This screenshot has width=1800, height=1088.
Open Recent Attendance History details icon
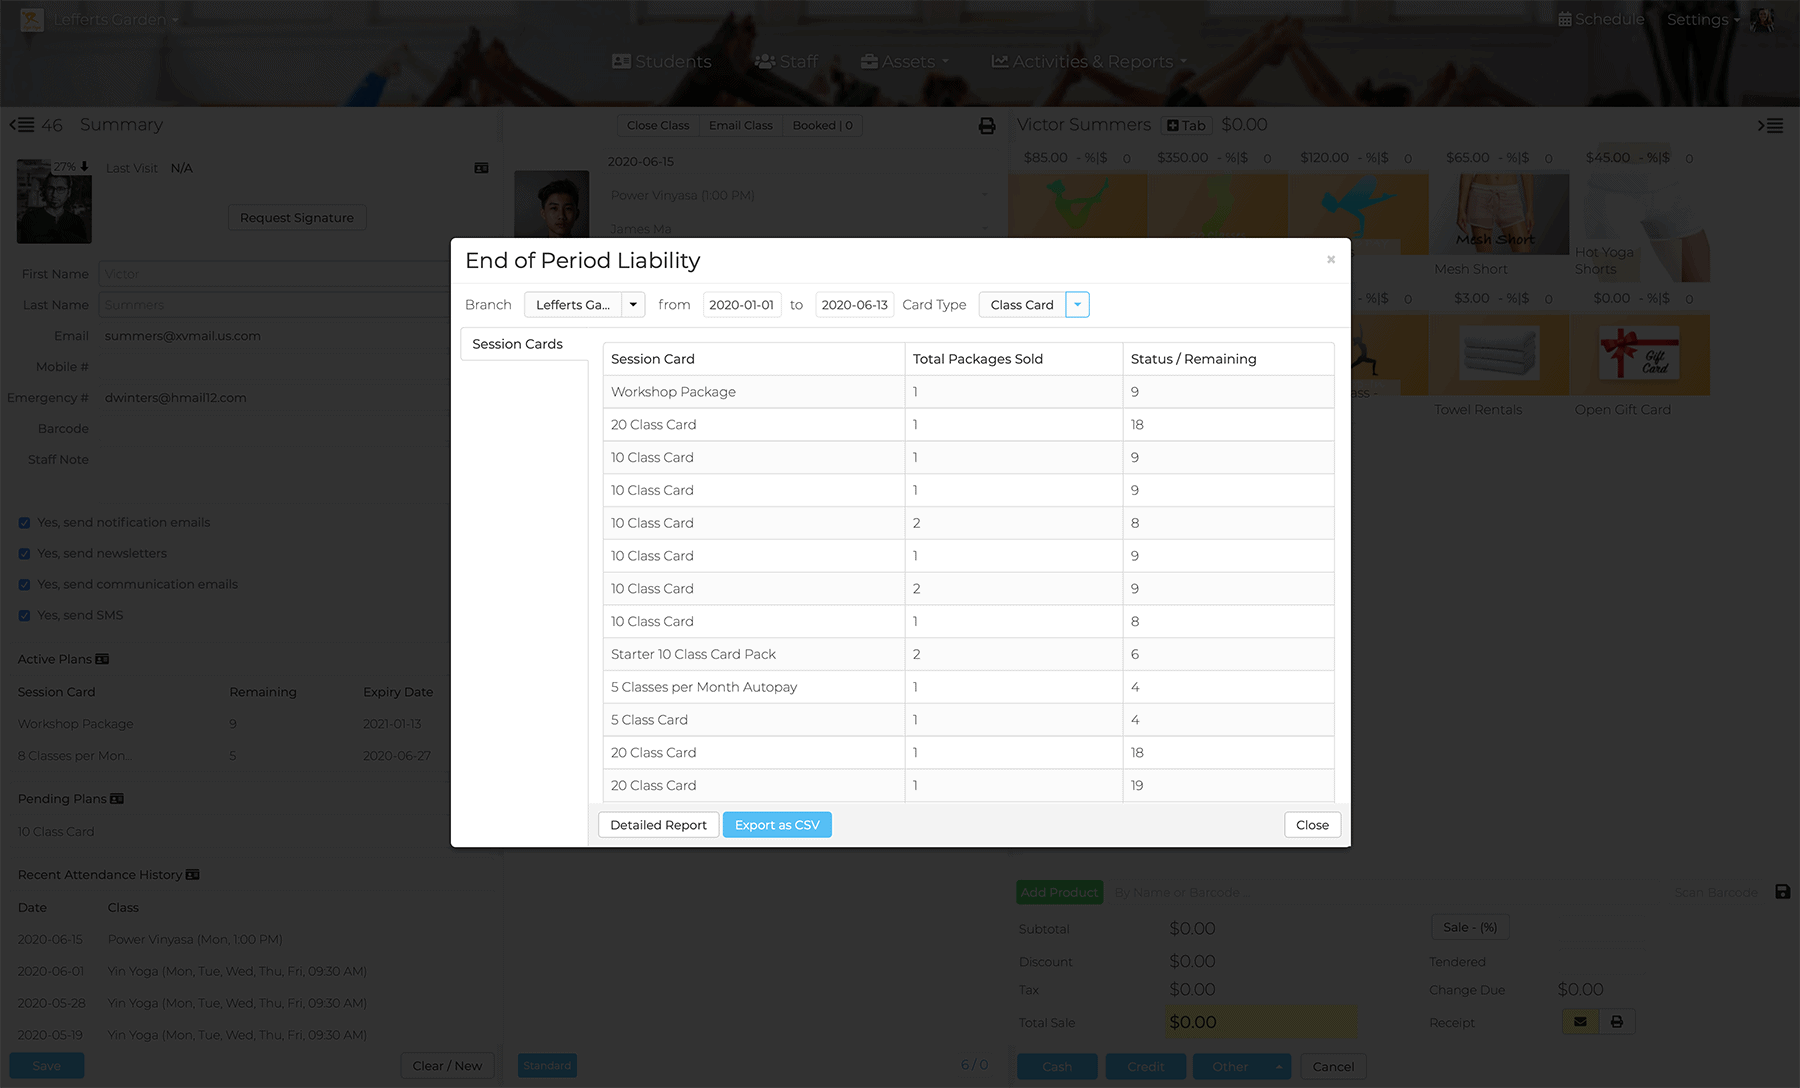pyautogui.click(x=193, y=875)
